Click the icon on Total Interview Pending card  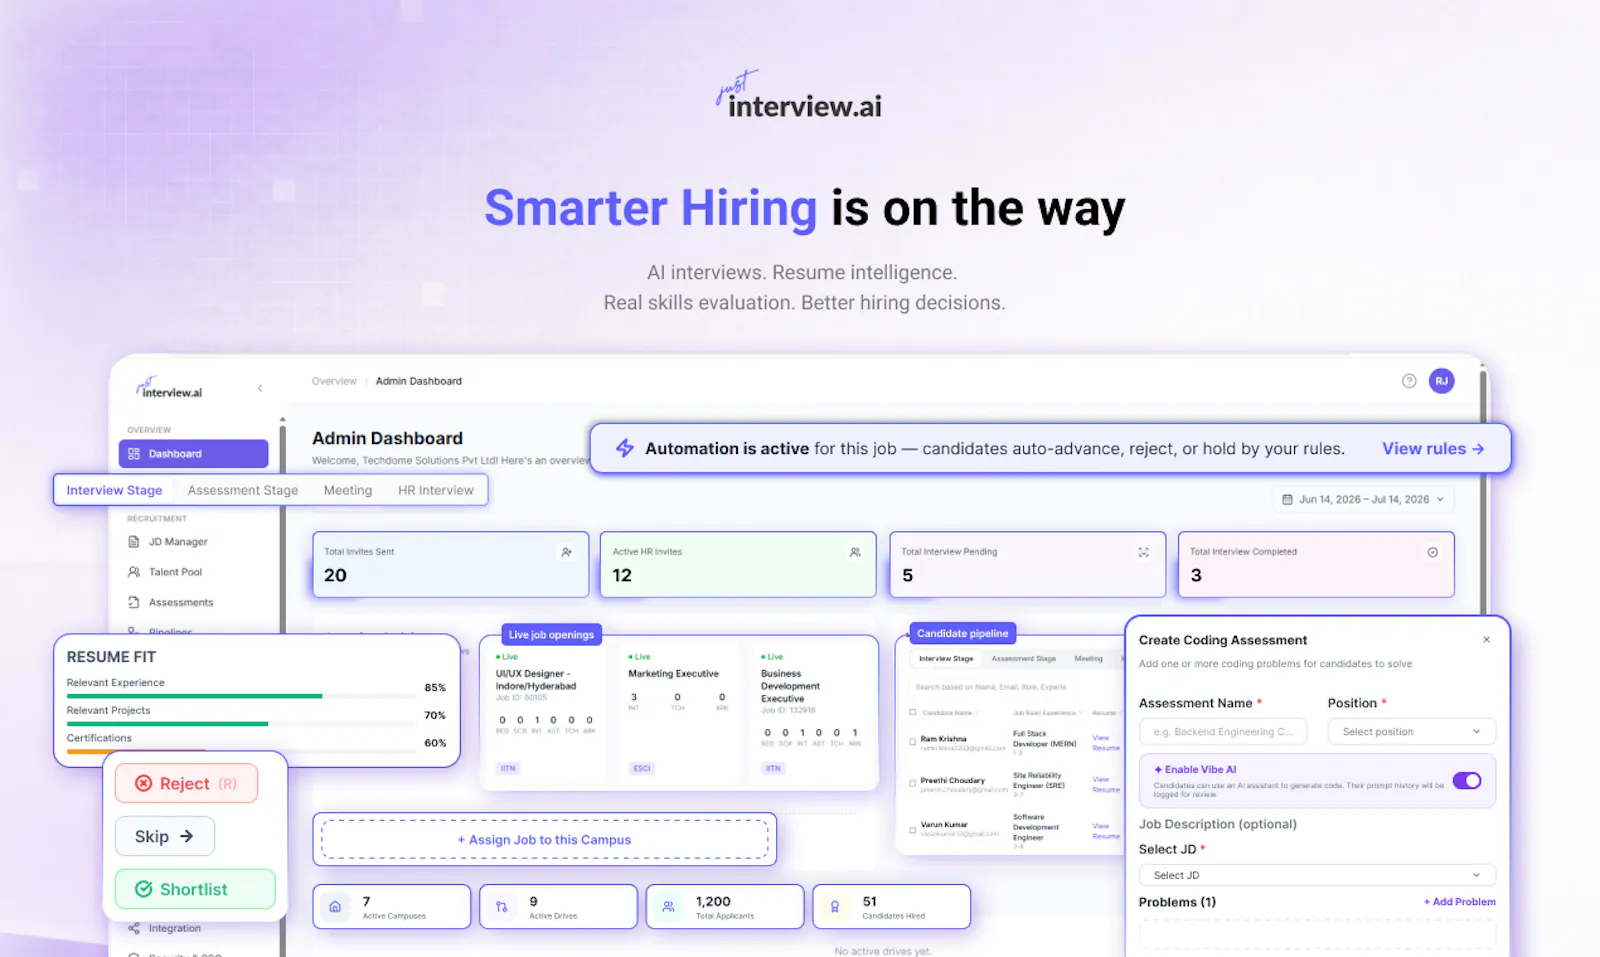point(1144,552)
